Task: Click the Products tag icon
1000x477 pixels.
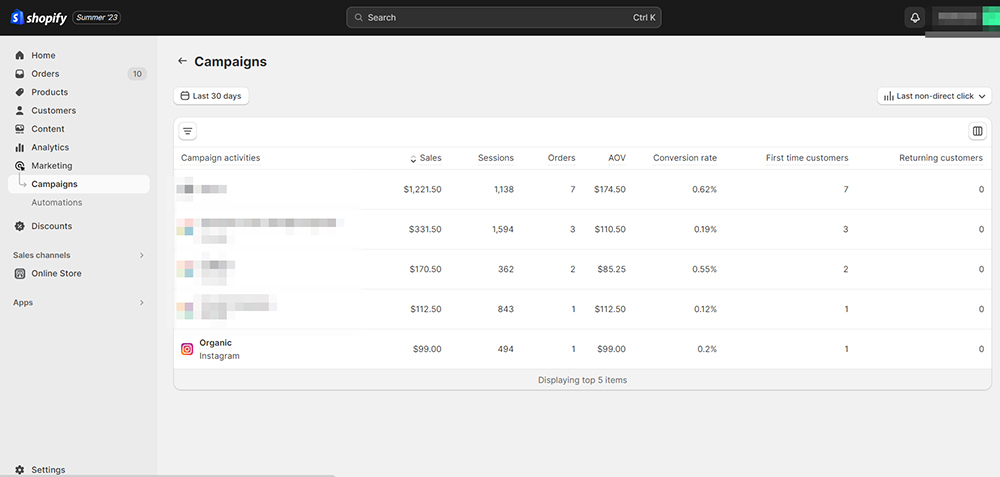Action: coord(19,92)
